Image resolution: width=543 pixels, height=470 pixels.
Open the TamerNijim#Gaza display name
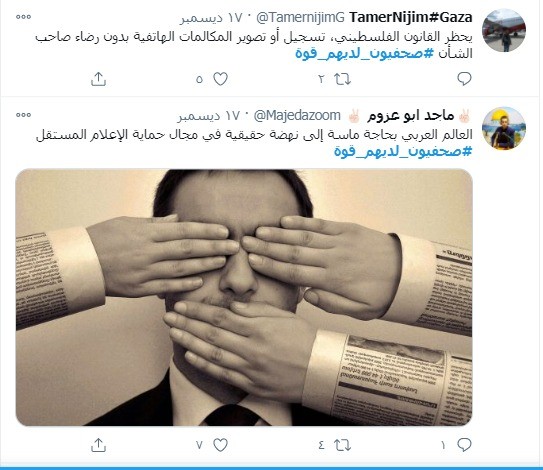coord(410,17)
